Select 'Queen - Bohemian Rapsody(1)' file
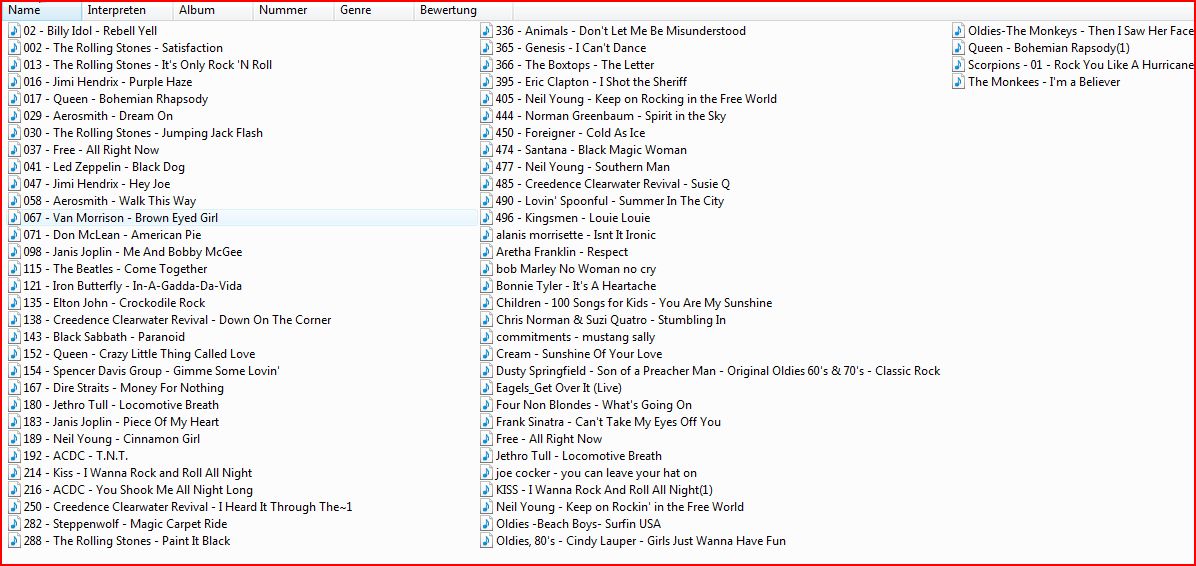The image size is (1196, 566). [1049, 48]
